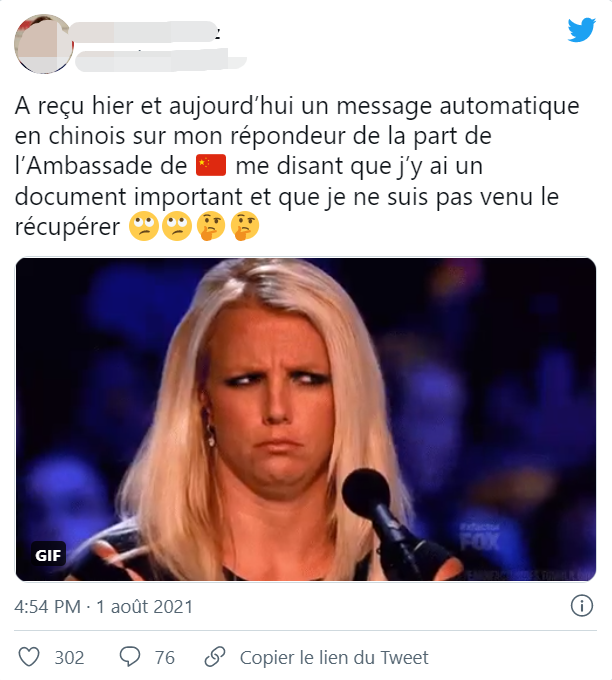Click the tweet text about the Ambassade
The image size is (612, 680).
tap(297, 166)
